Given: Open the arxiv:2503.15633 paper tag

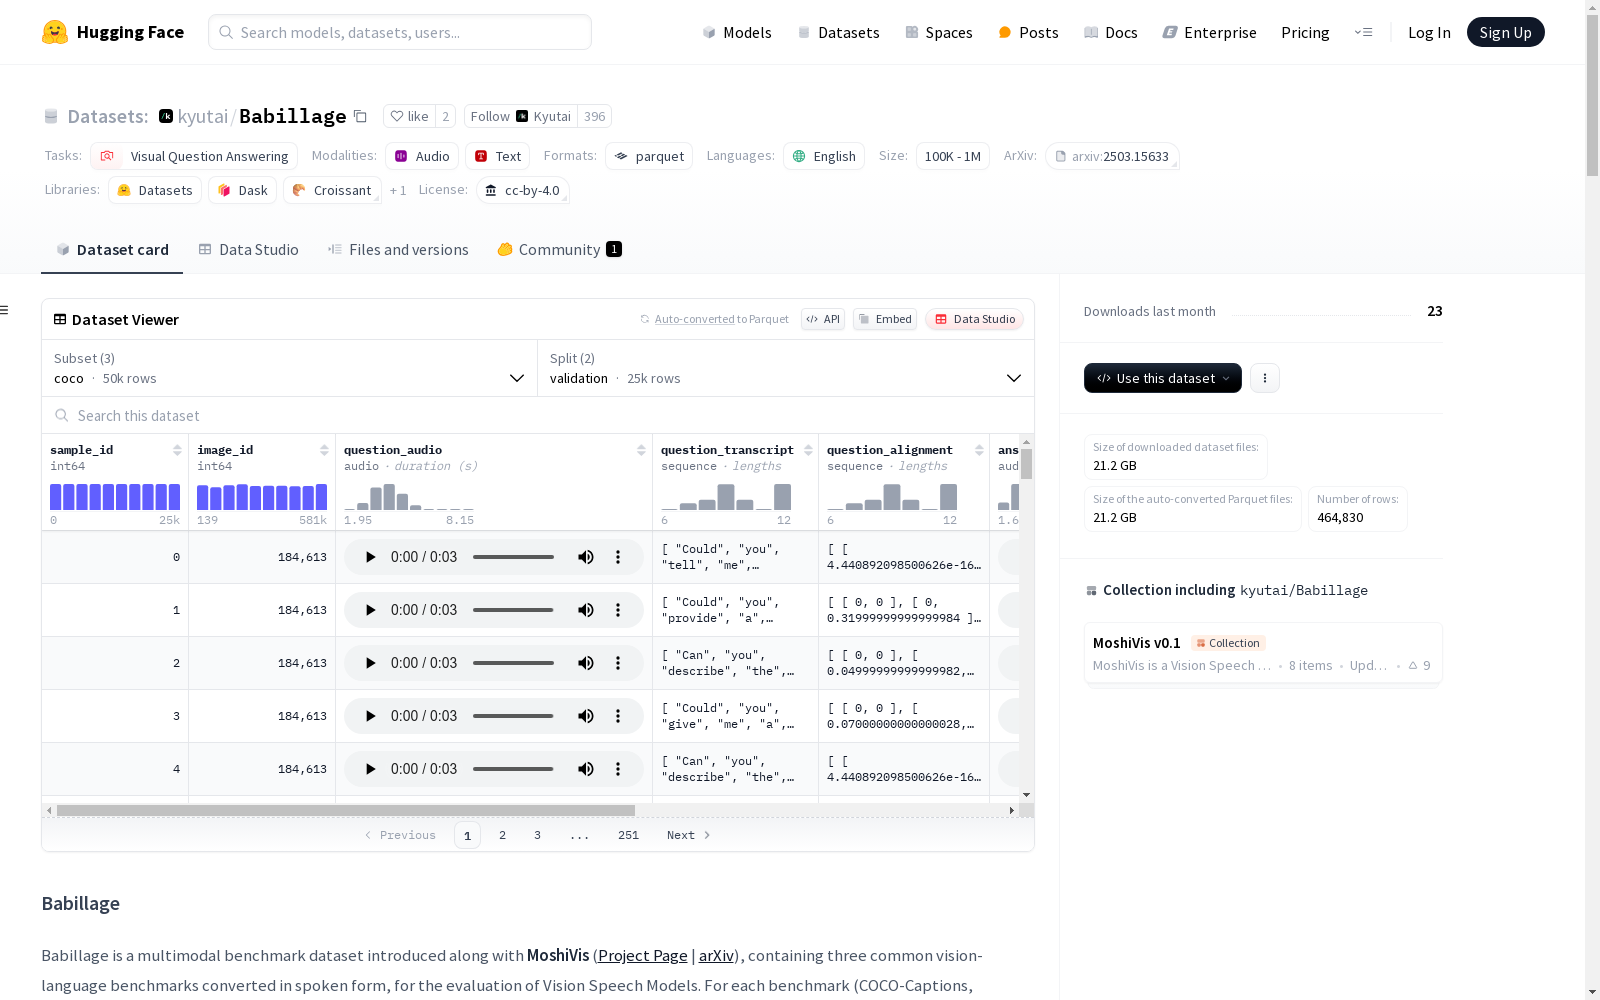Looking at the screenshot, I should coord(1112,156).
